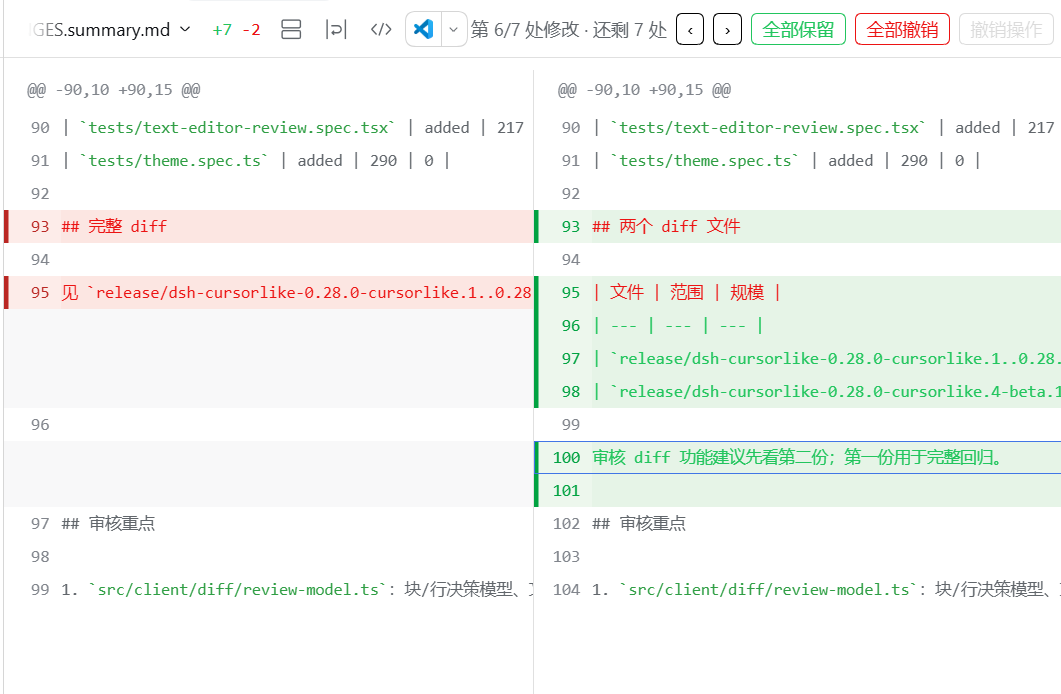Viewport: 1061px width, 694px height.
Task: Click left pane line 99 review-model.ts entry
Action: (269, 590)
